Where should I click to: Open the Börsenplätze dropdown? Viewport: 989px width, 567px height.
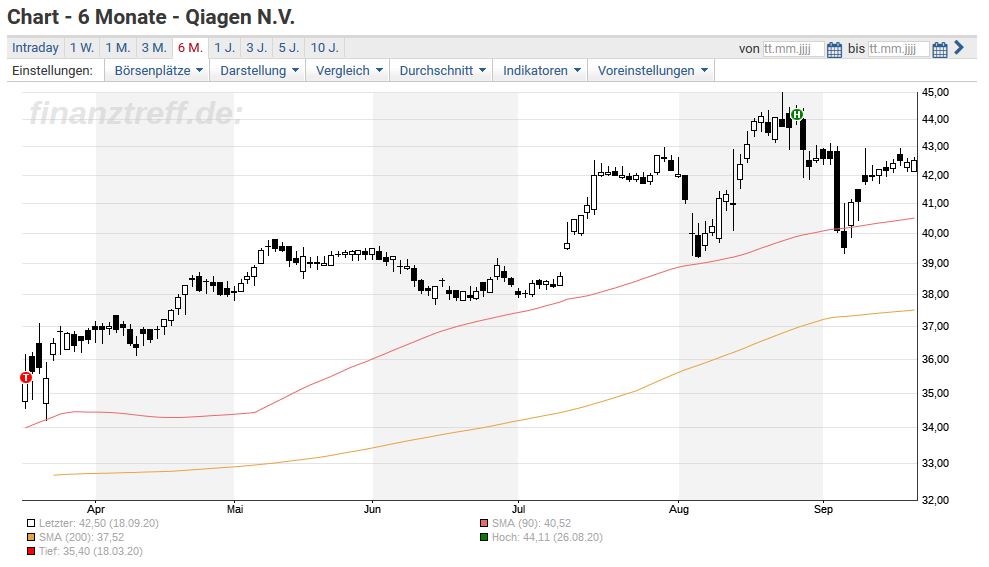[x=158, y=71]
